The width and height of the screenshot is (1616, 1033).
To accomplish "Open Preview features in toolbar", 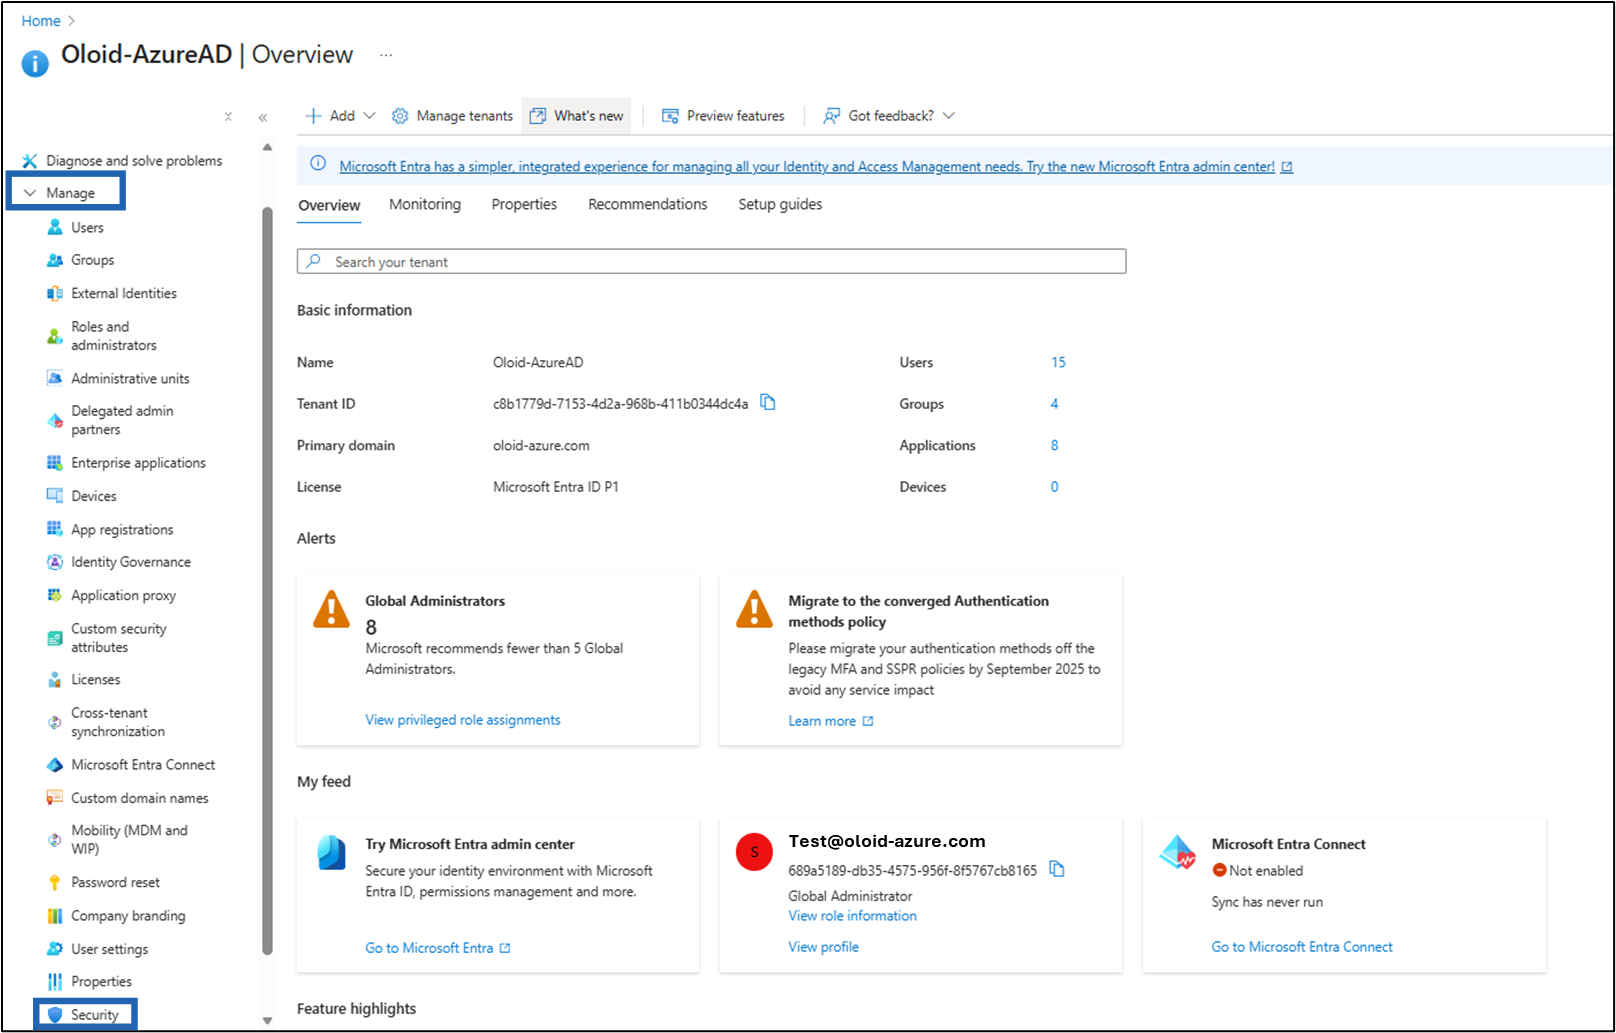I will tap(723, 116).
